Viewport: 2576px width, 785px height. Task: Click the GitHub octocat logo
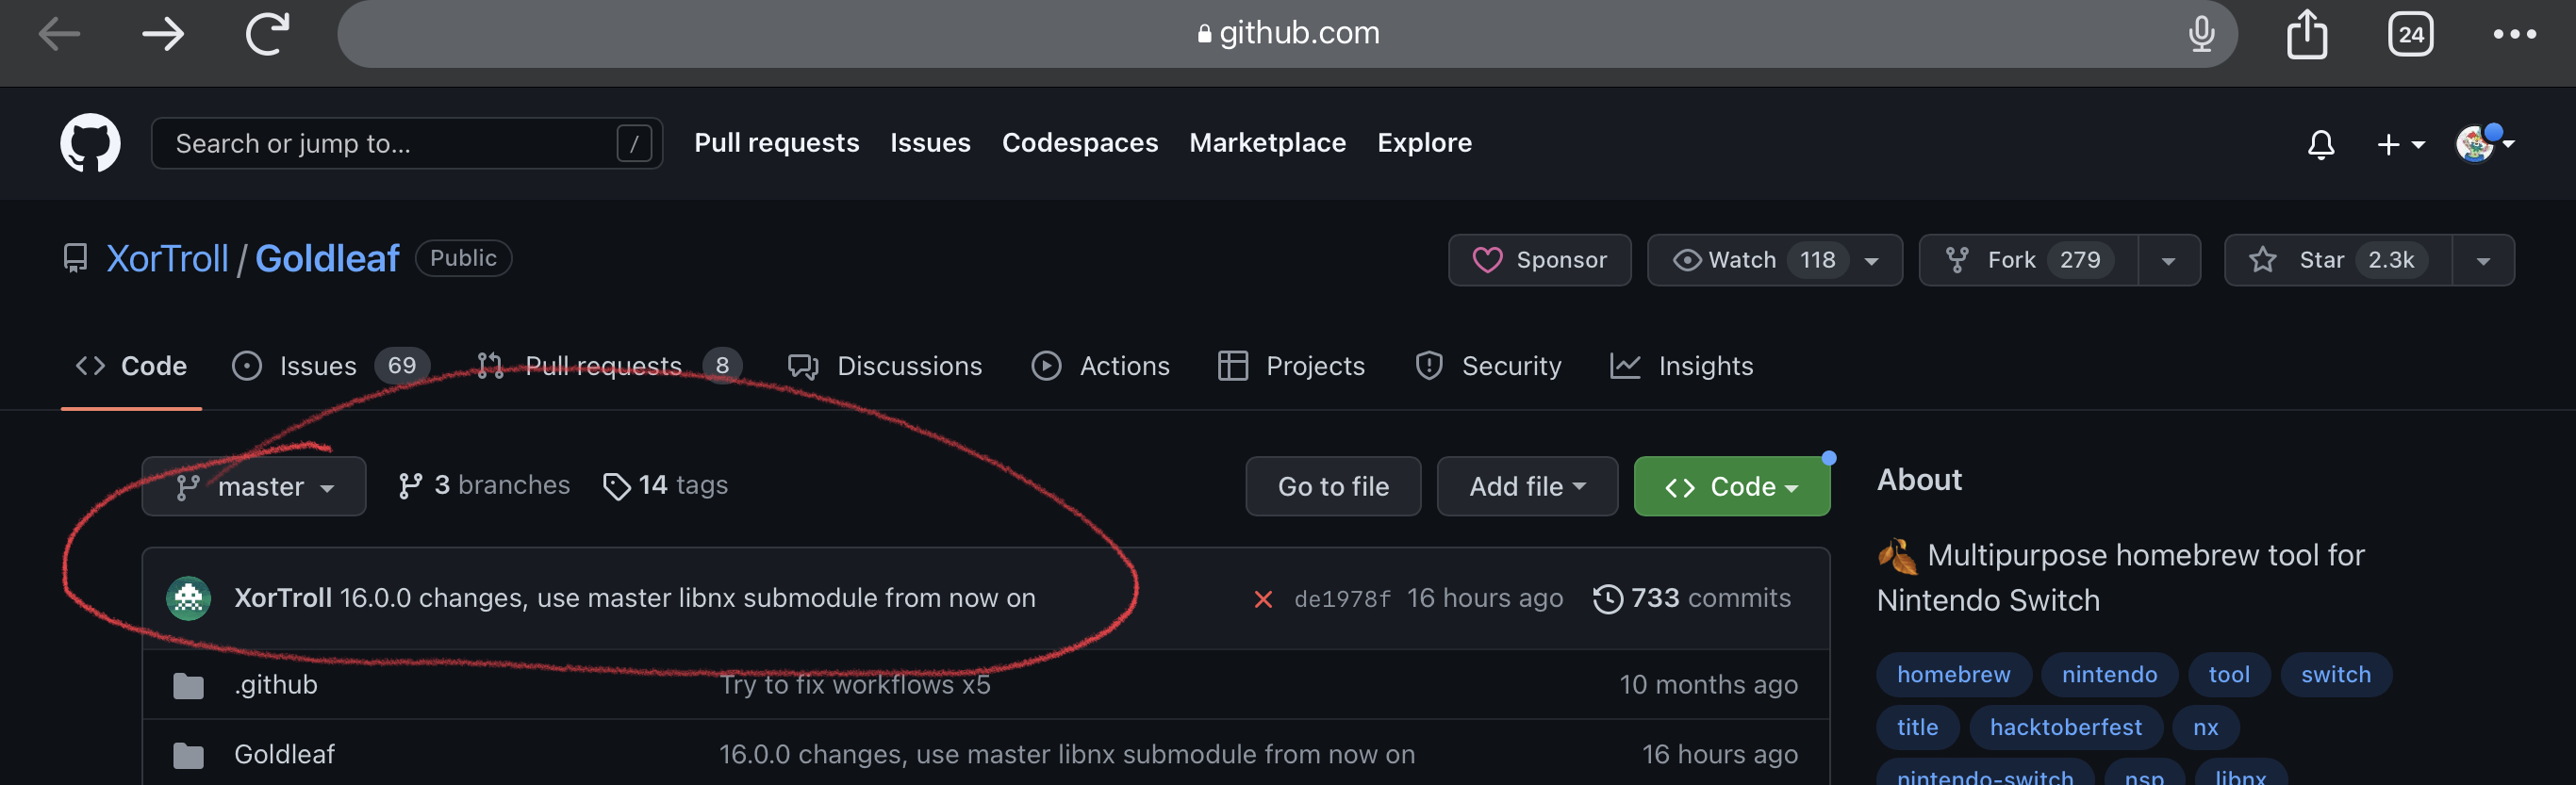90,143
